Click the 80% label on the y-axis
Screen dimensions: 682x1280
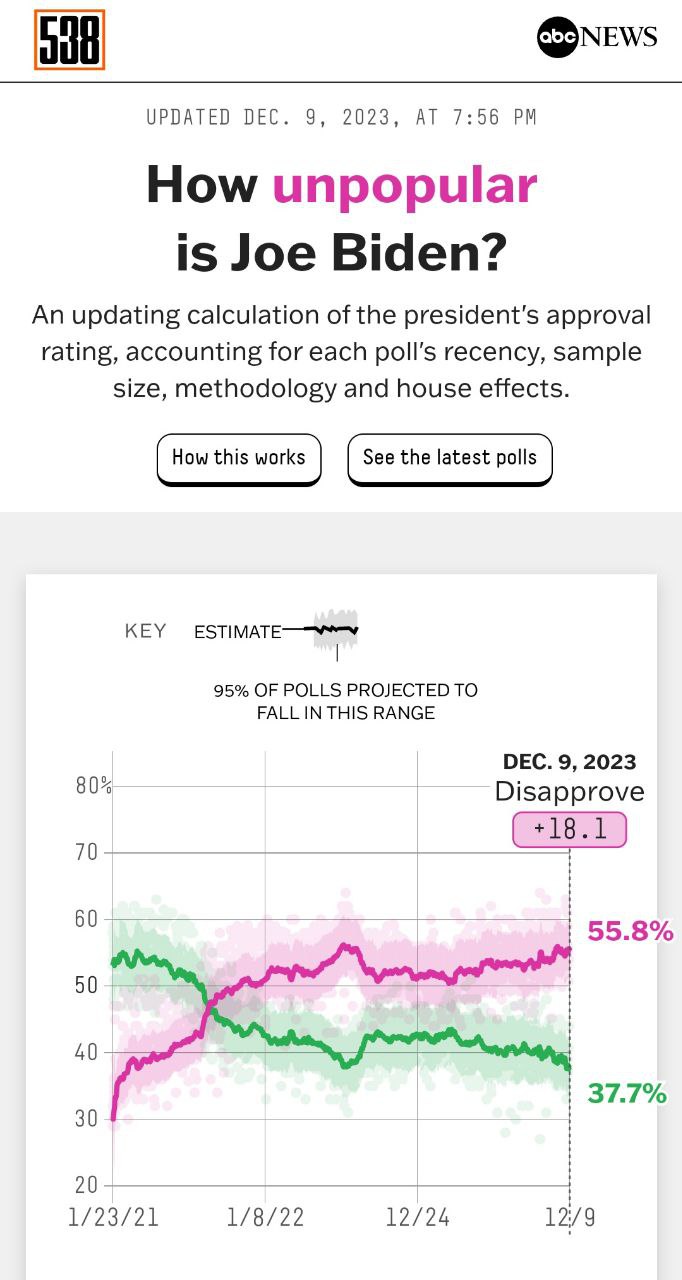(93, 786)
